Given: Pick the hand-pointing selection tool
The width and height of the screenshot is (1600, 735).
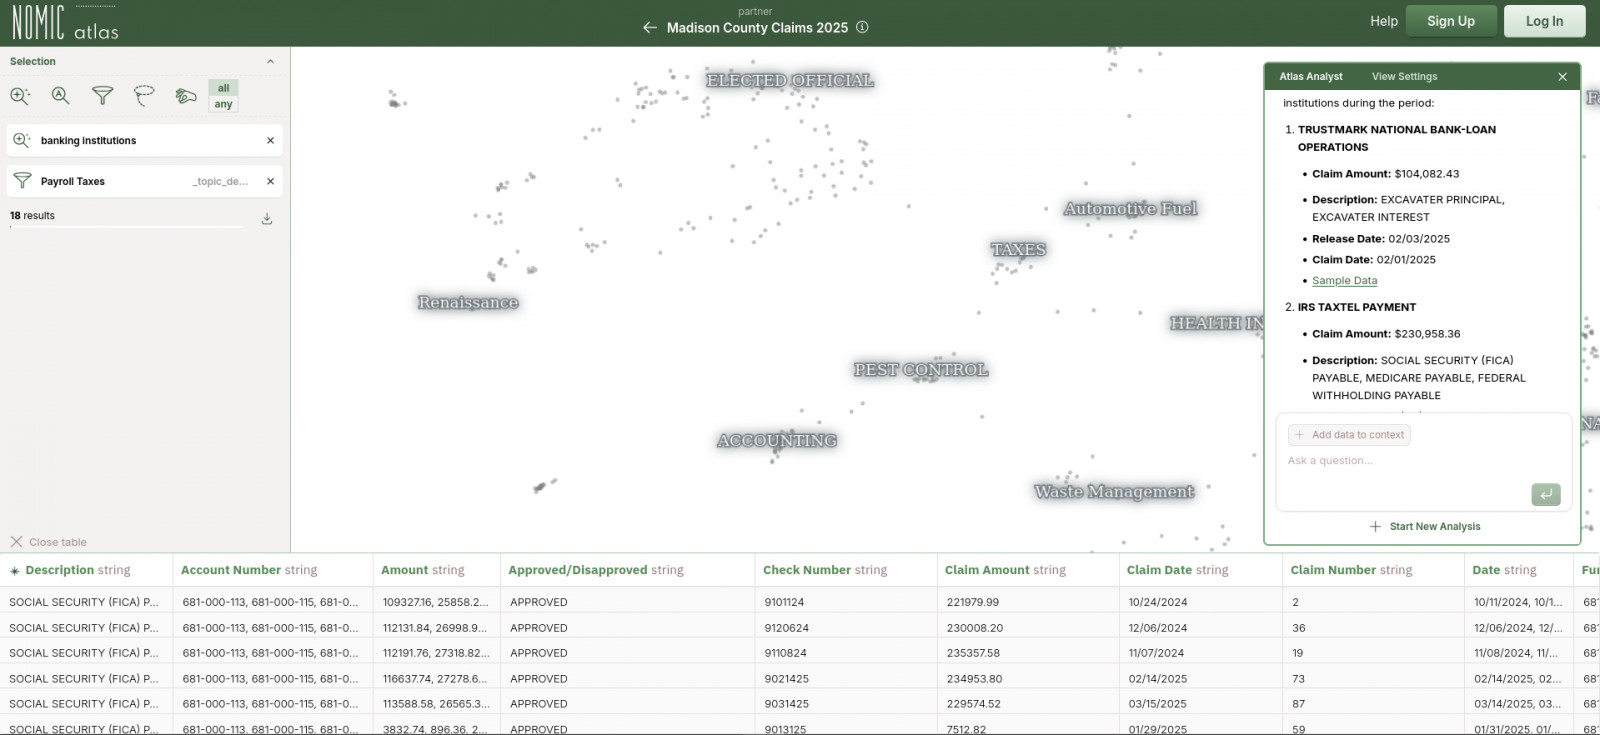Looking at the screenshot, I should coord(185,96).
